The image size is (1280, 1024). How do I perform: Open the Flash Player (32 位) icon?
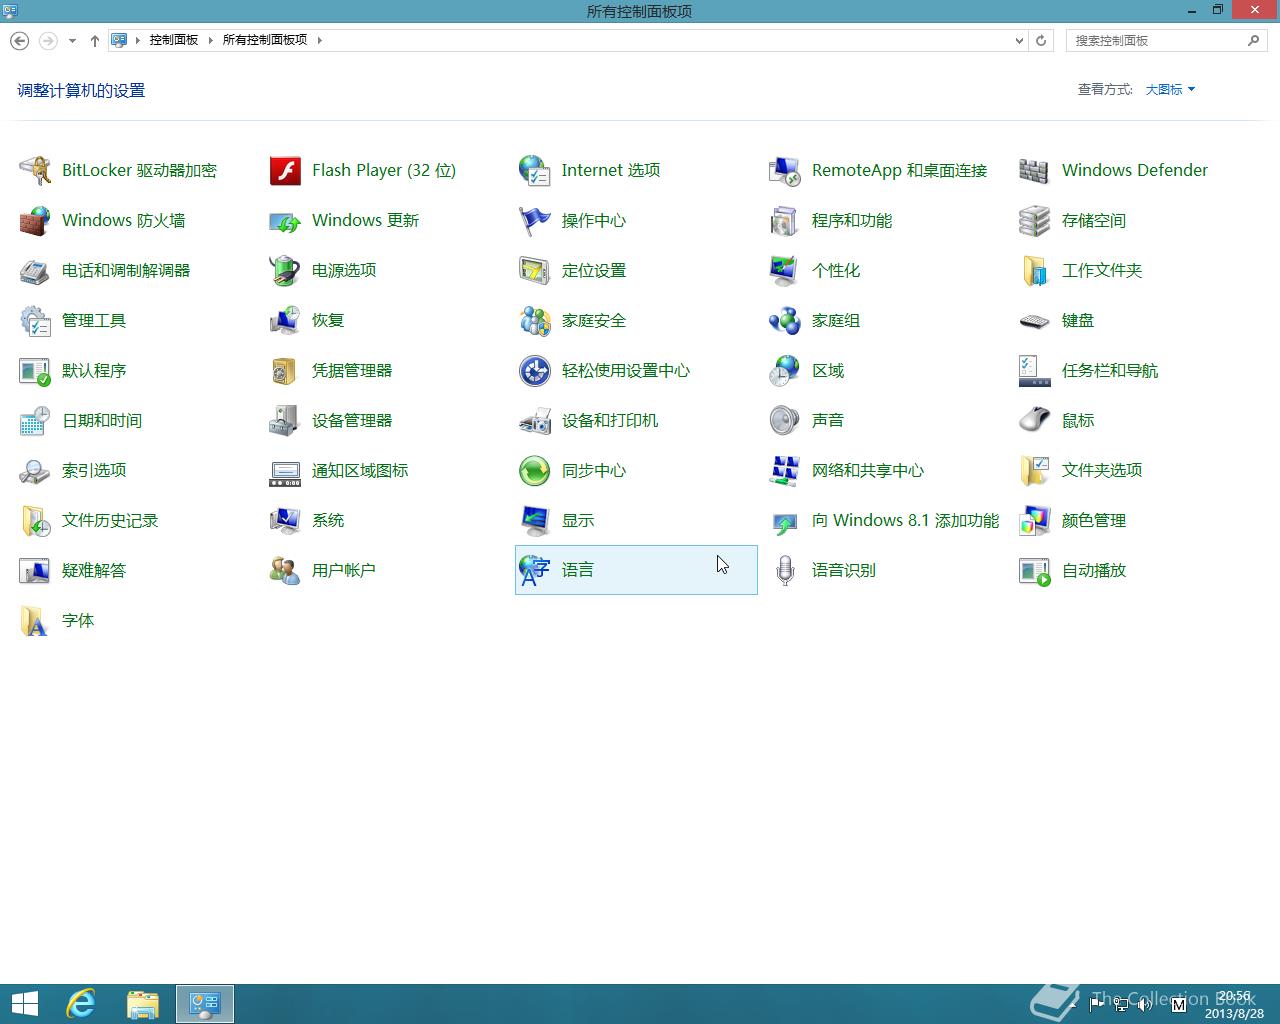(285, 170)
